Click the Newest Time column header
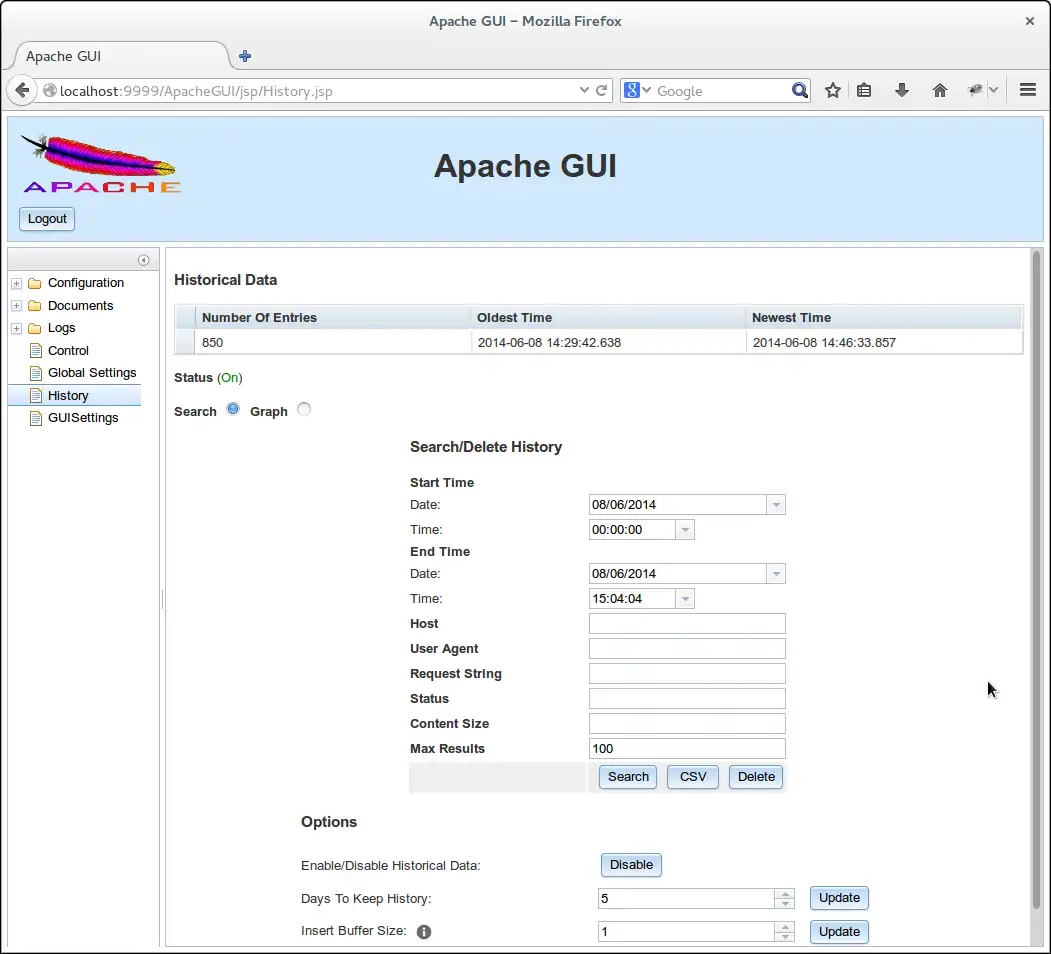 click(884, 318)
